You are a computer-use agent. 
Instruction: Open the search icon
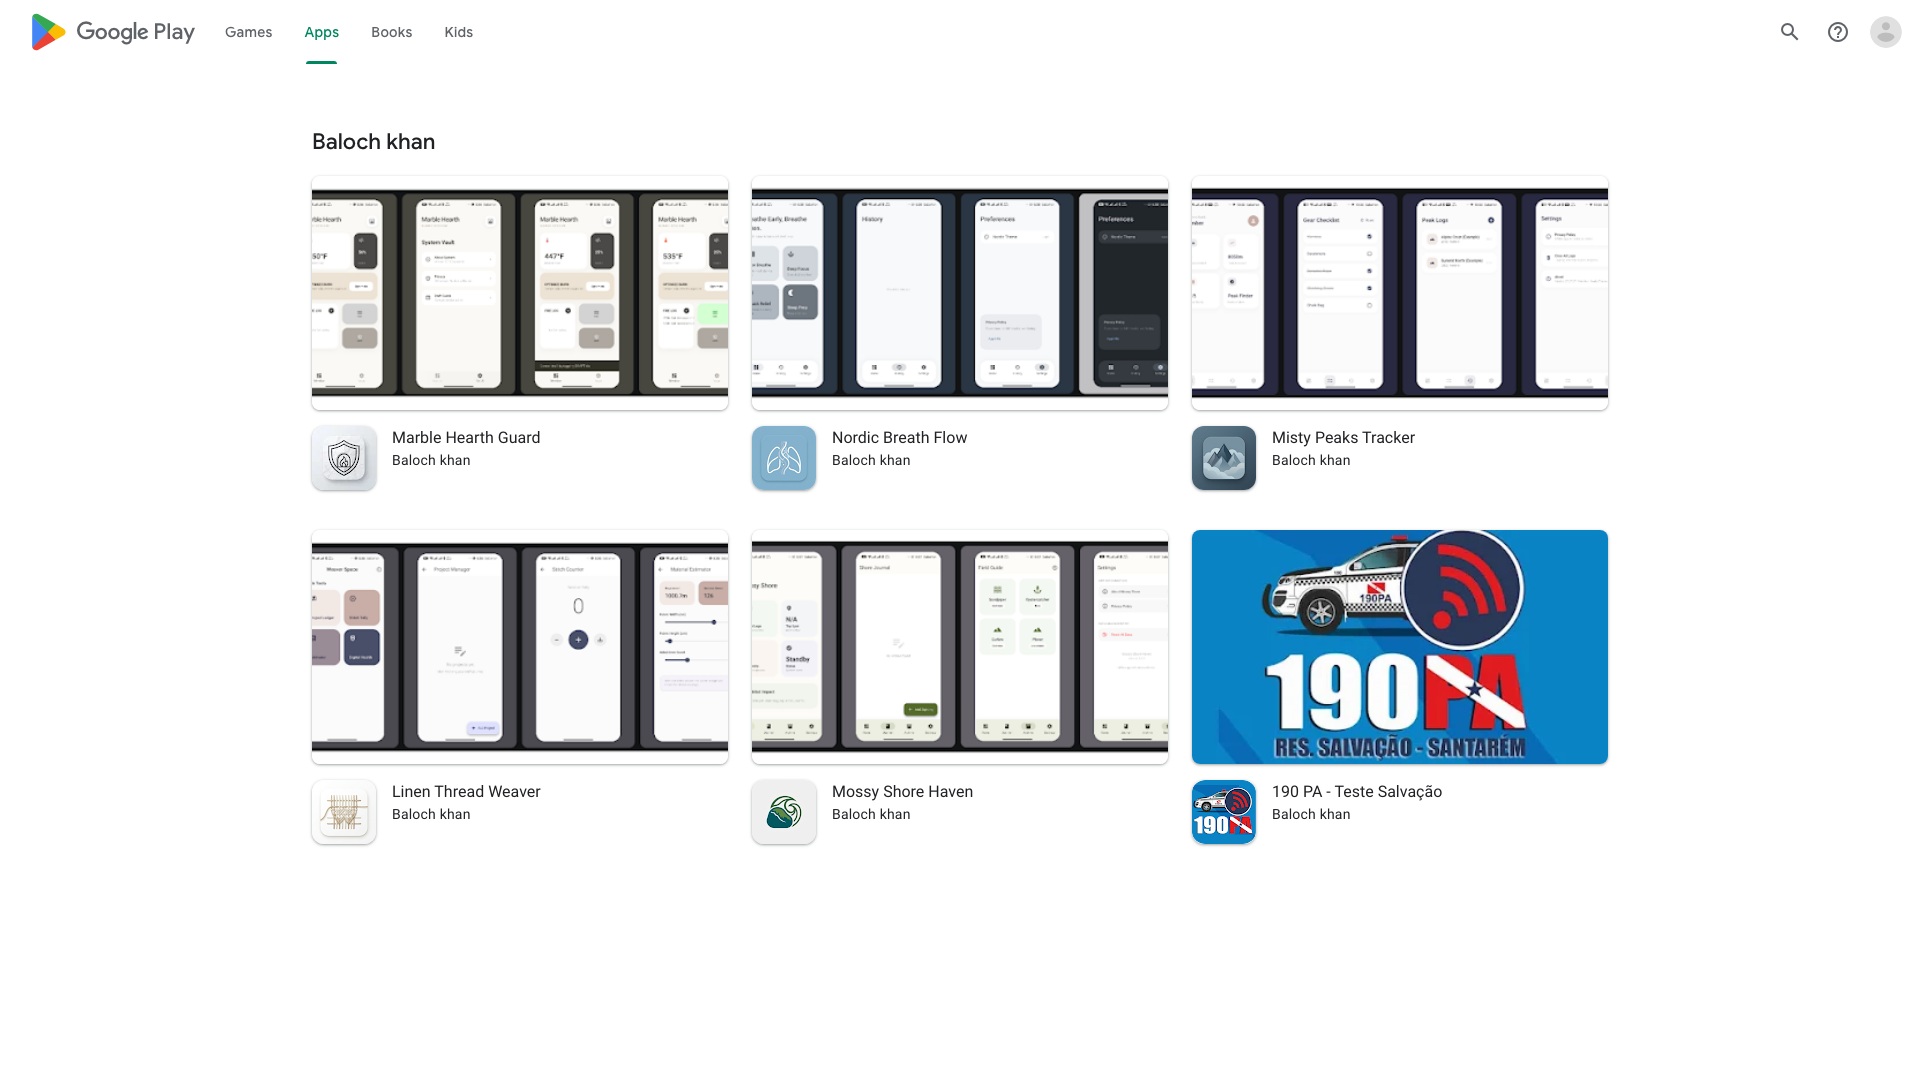pos(1790,32)
